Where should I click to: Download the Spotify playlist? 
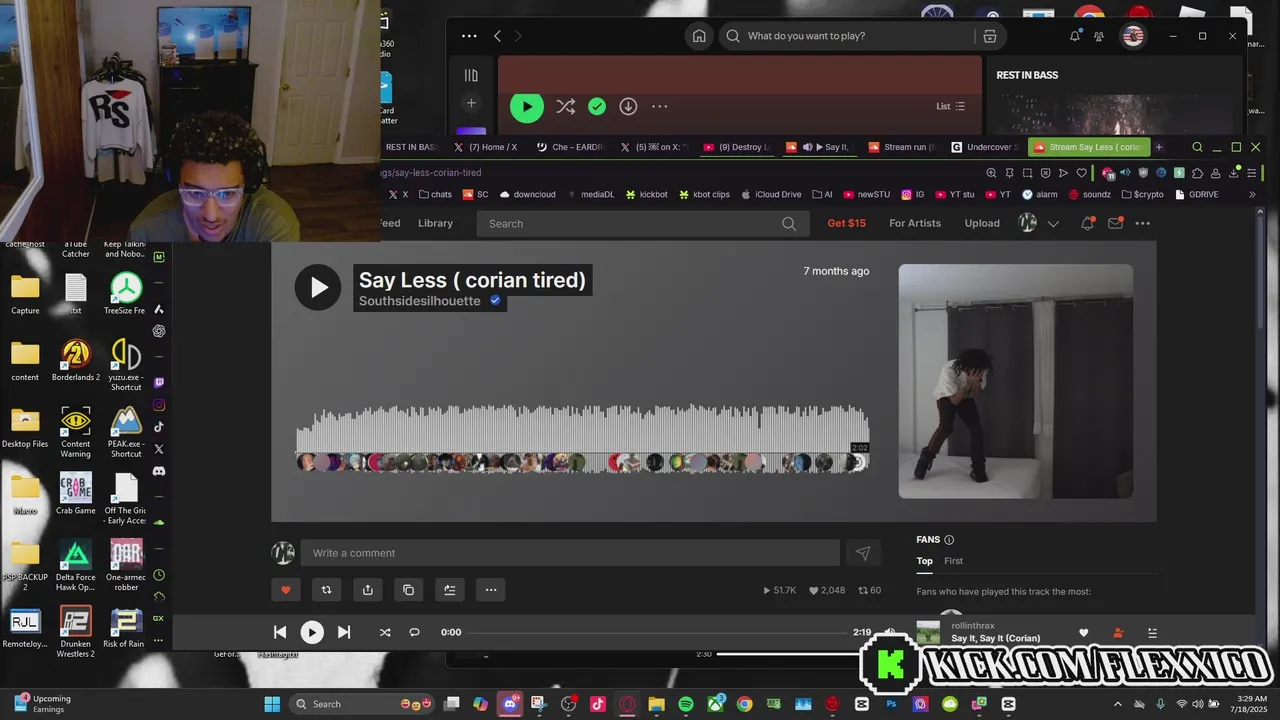[628, 106]
